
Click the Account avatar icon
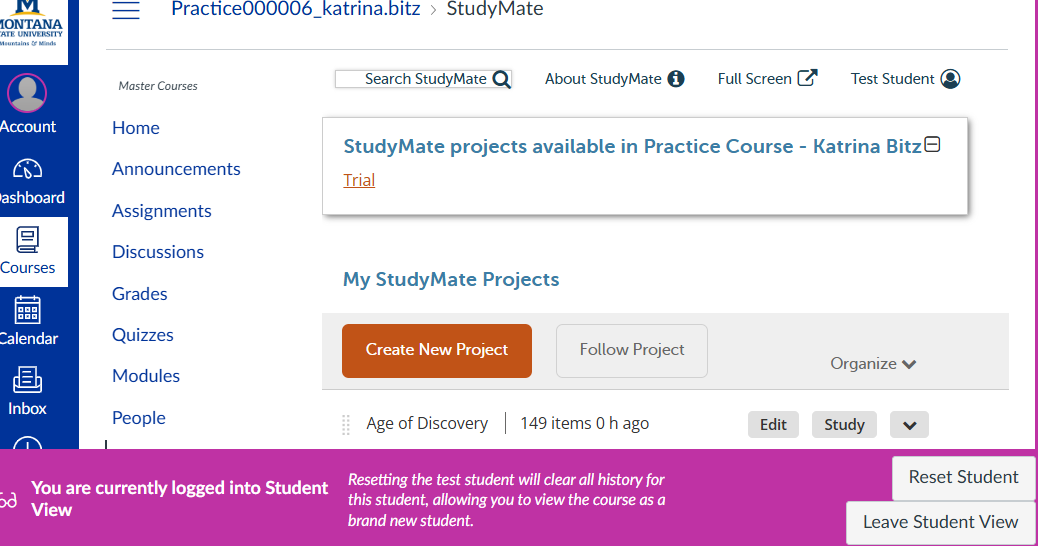pyautogui.click(x=27, y=93)
